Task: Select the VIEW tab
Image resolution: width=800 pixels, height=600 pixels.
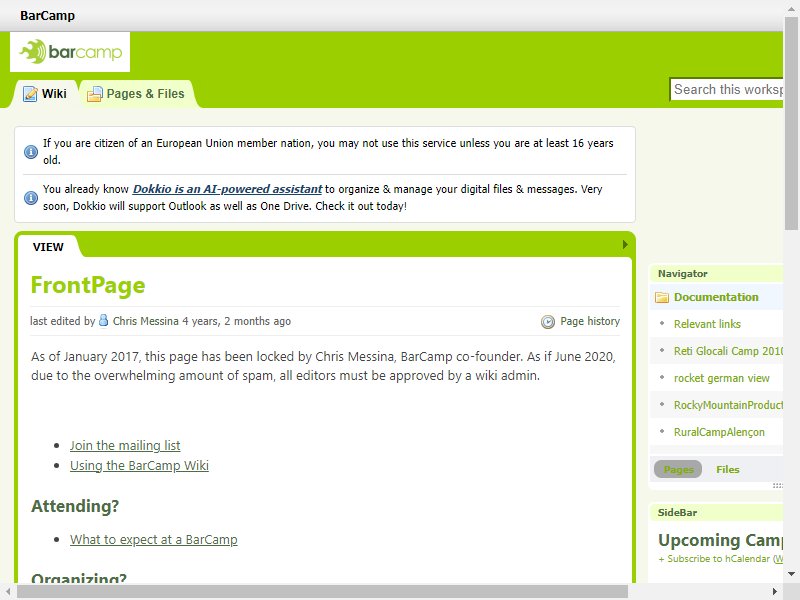Action: coord(48,247)
